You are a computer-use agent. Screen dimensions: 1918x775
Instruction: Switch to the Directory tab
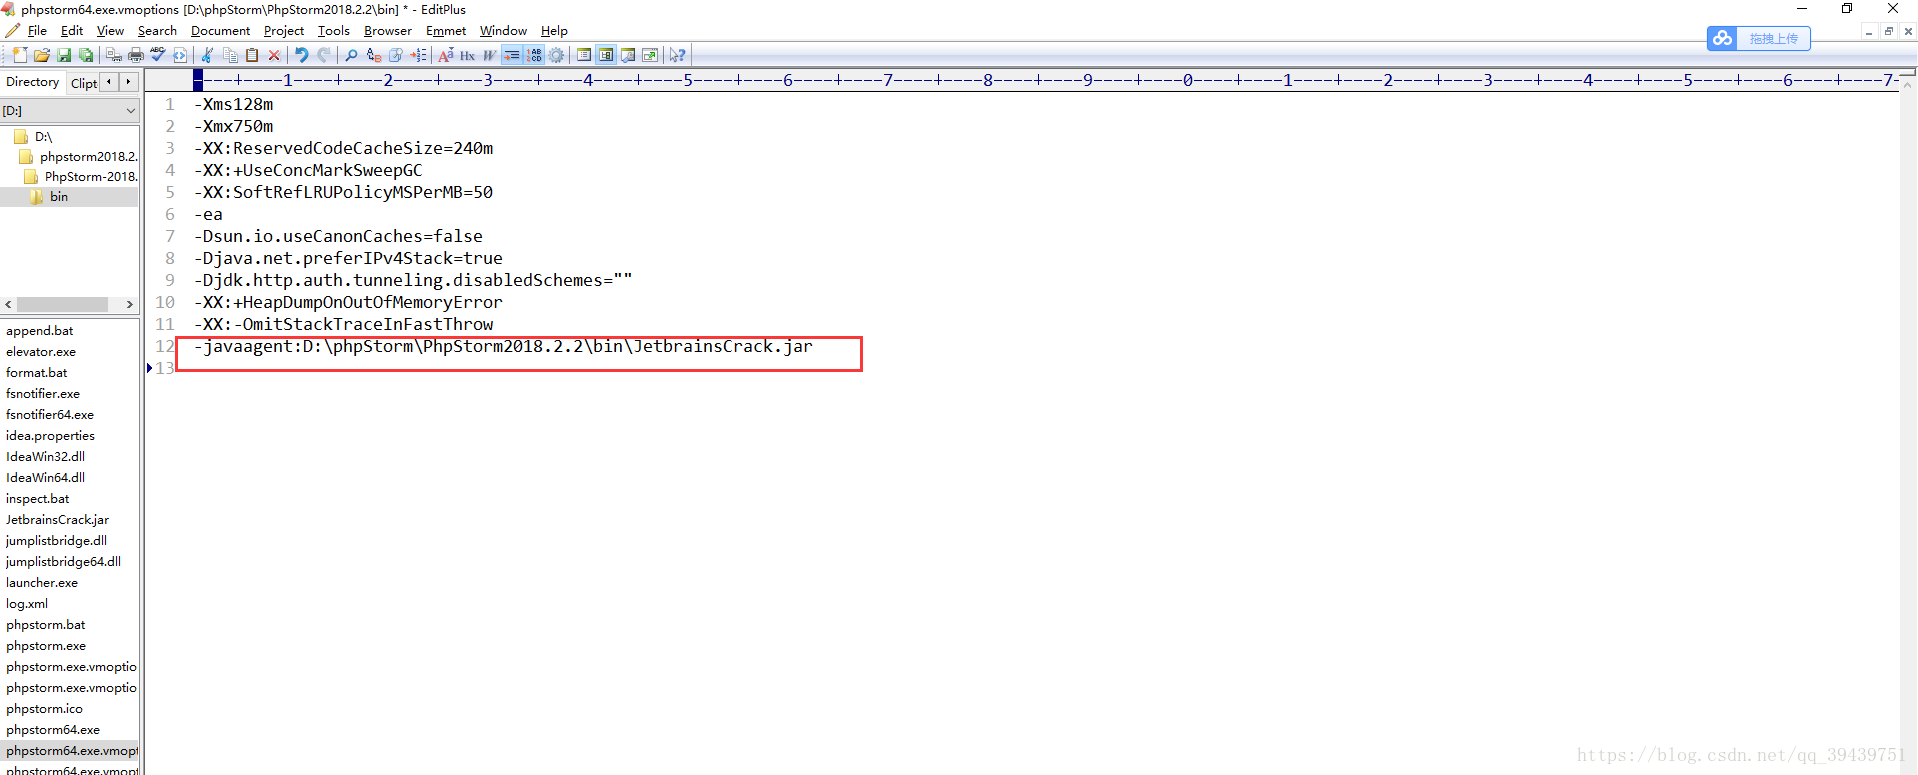[x=33, y=82]
